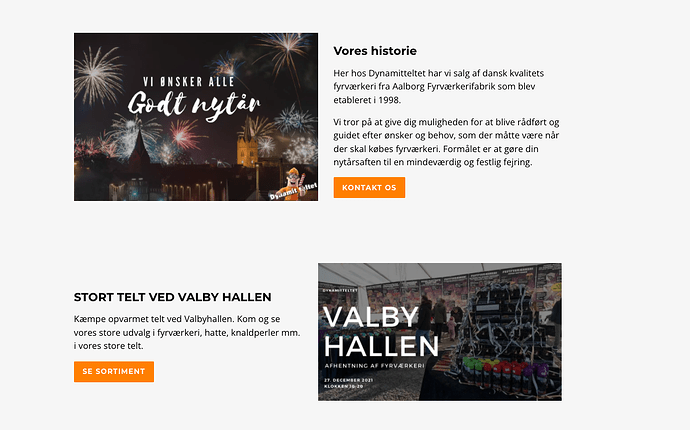690x430 pixels.
Task: Click the colorful bottles in the tent photo
Action: coord(503,373)
